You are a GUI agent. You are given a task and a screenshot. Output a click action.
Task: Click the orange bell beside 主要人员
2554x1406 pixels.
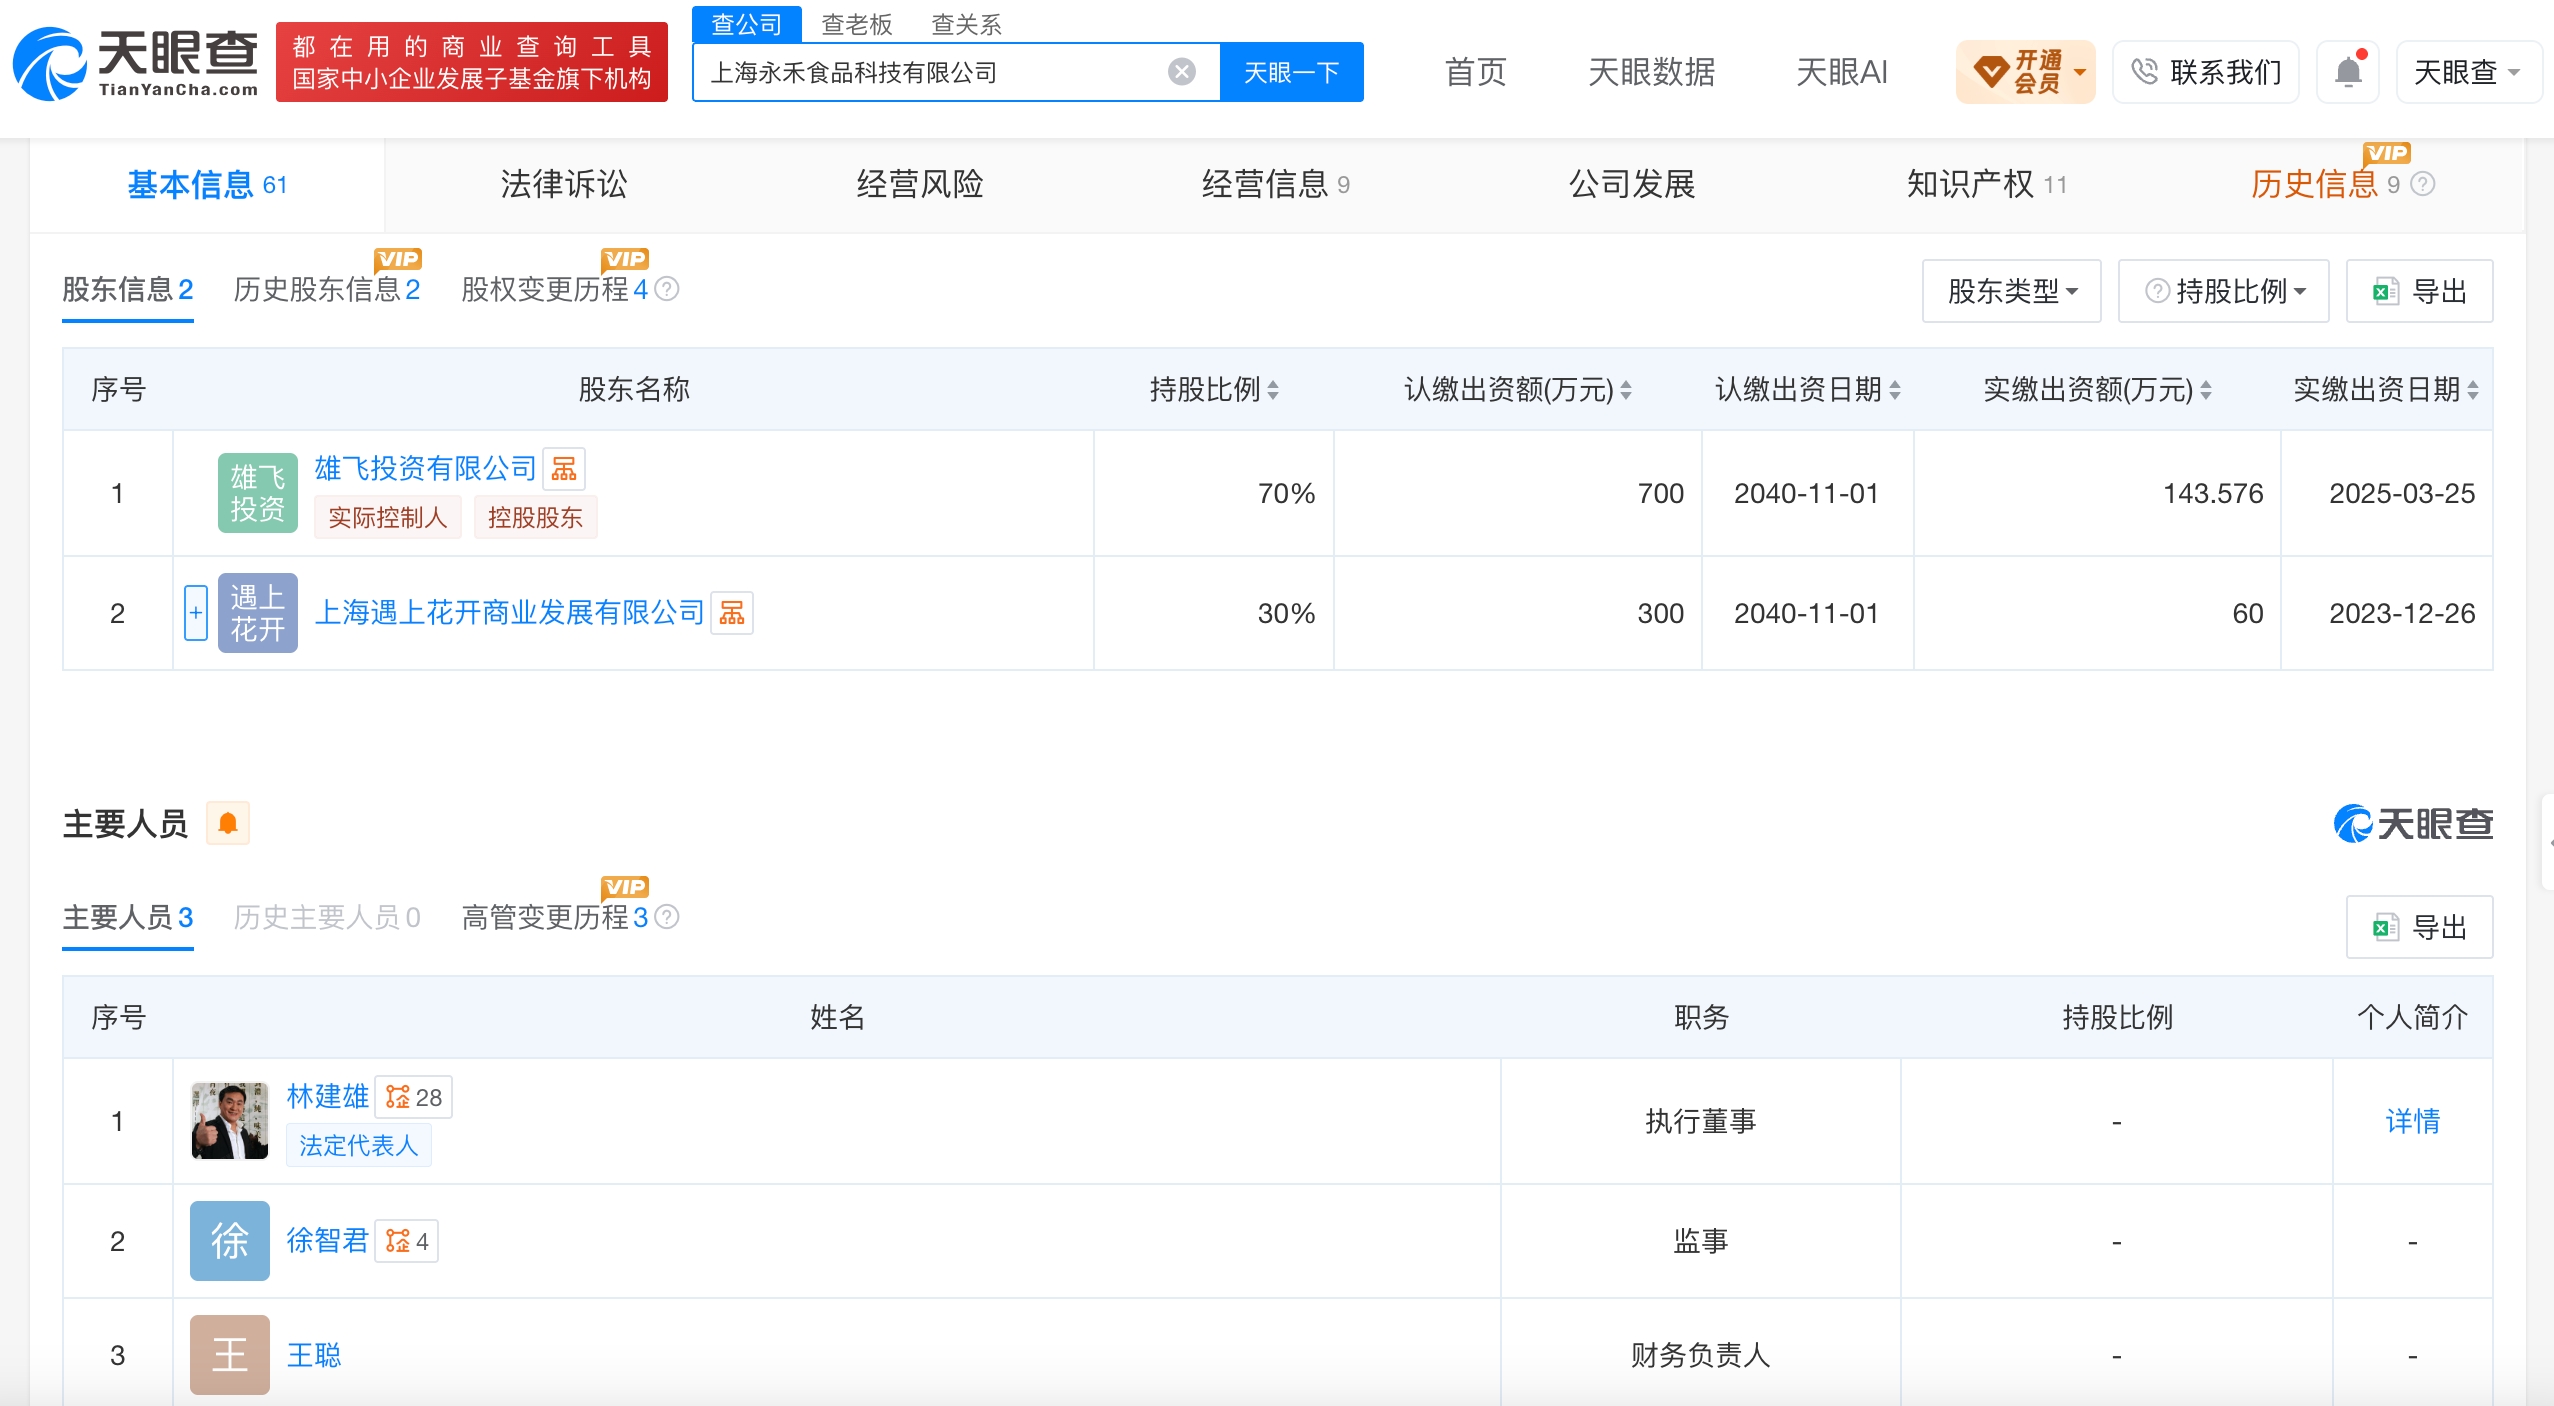tap(228, 823)
